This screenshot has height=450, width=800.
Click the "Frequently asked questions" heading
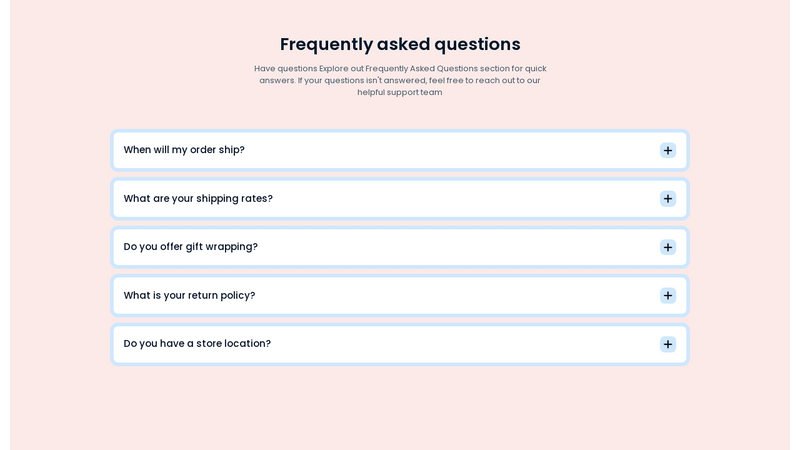tap(400, 44)
